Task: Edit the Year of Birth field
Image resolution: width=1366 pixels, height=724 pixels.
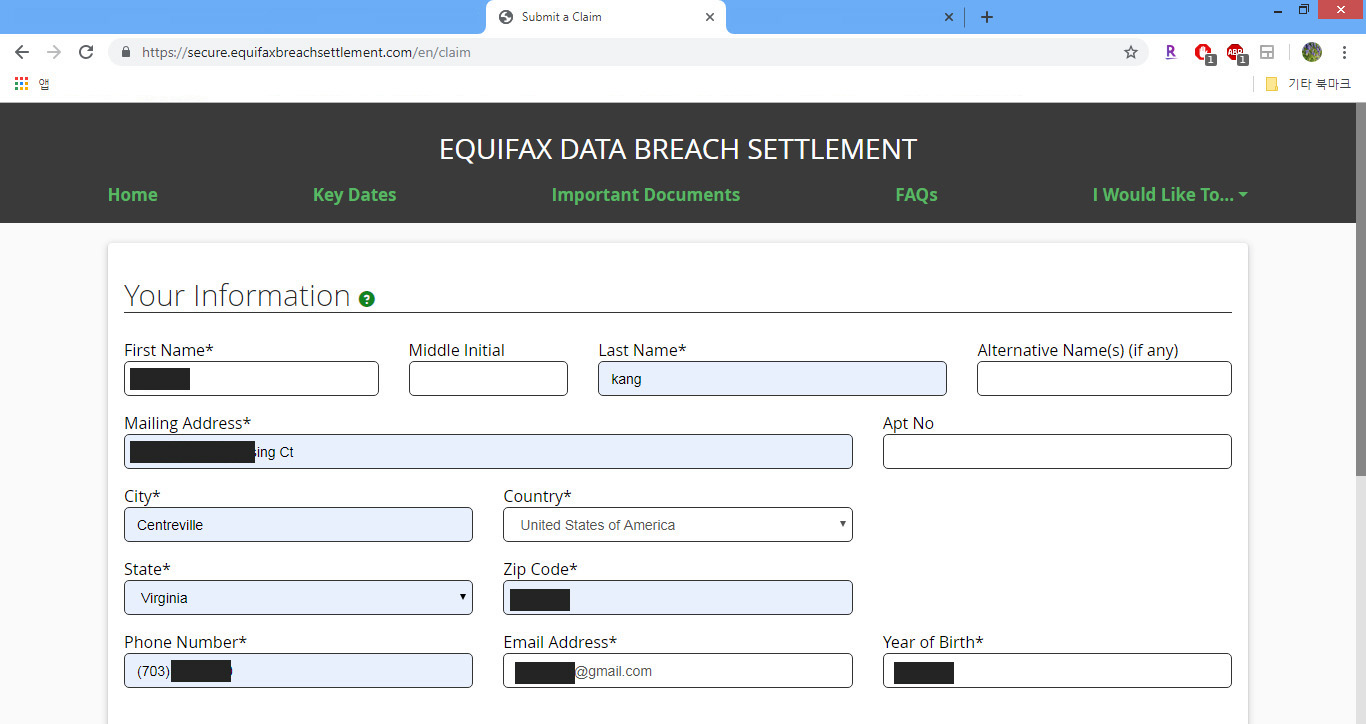Action: point(1057,671)
